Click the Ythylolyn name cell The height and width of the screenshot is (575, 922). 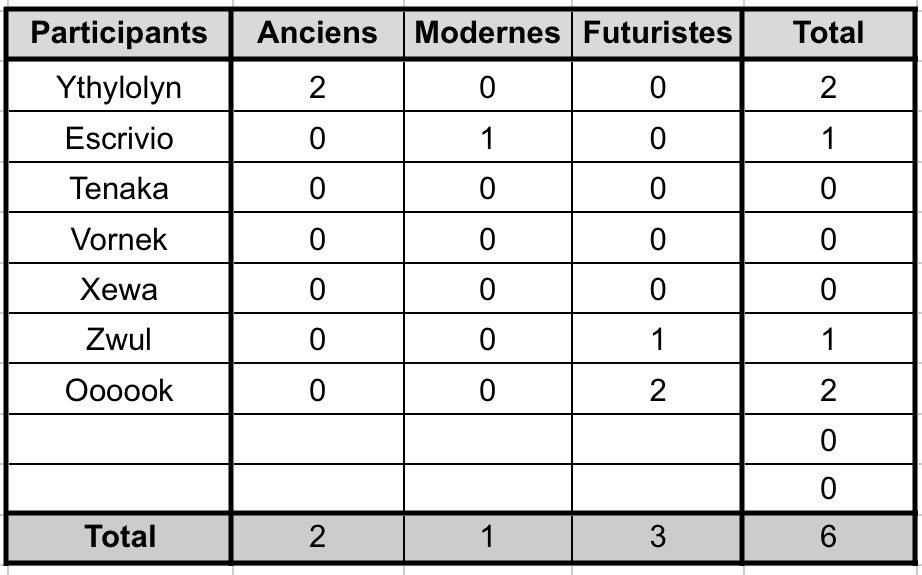pyautogui.click(x=119, y=88)
